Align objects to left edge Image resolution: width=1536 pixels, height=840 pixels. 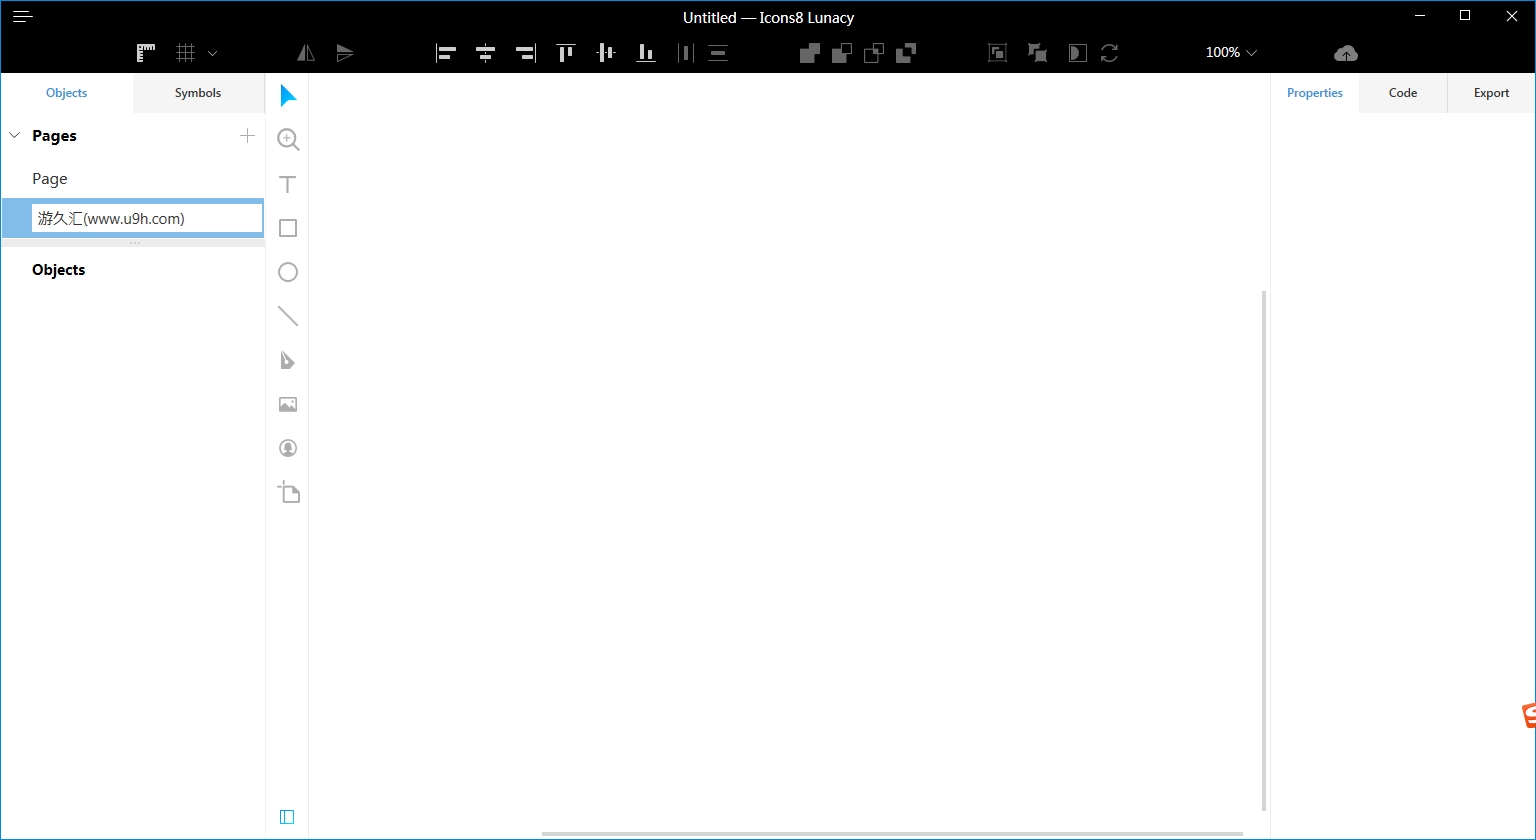[446, 53]
